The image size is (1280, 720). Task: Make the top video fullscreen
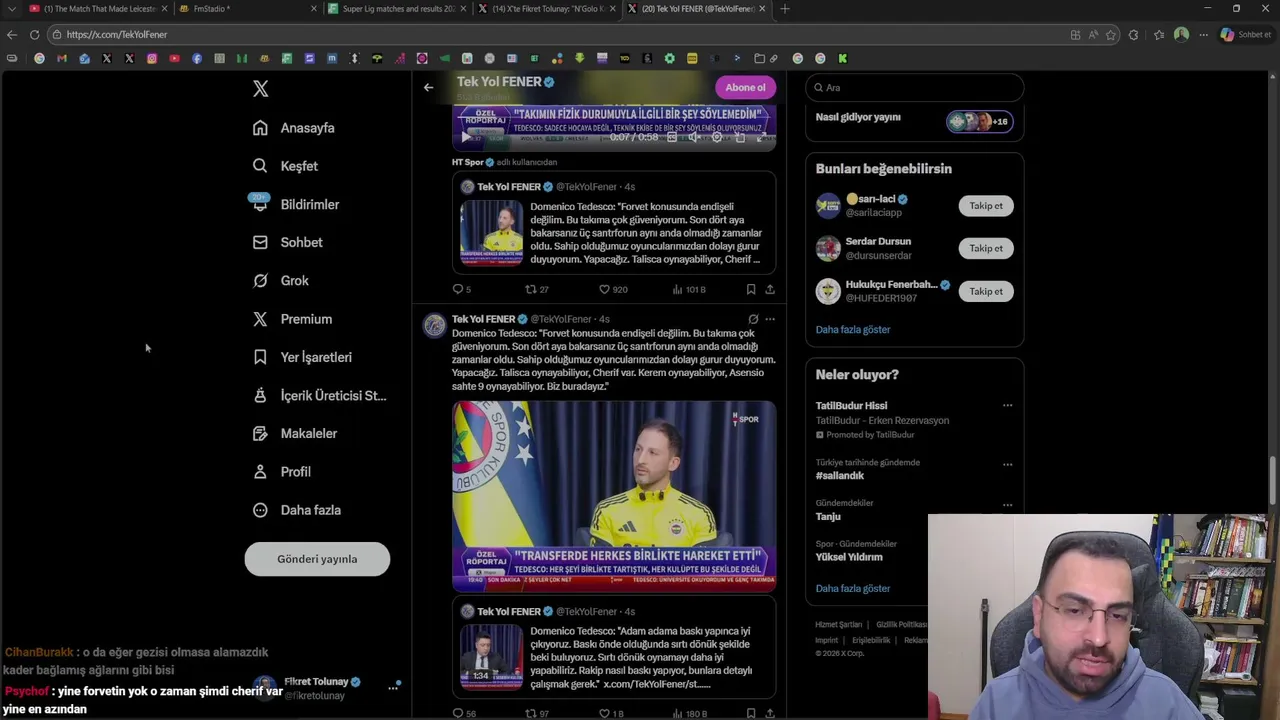[x=761, y=138]
